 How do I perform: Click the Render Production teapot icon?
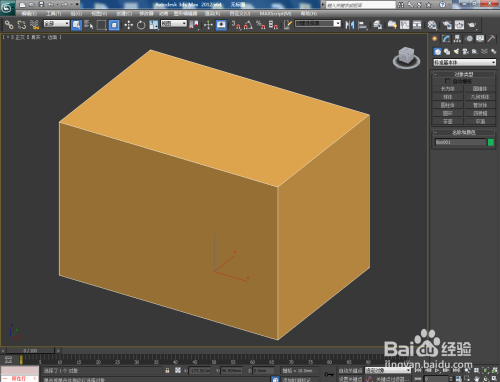[472, 25]
